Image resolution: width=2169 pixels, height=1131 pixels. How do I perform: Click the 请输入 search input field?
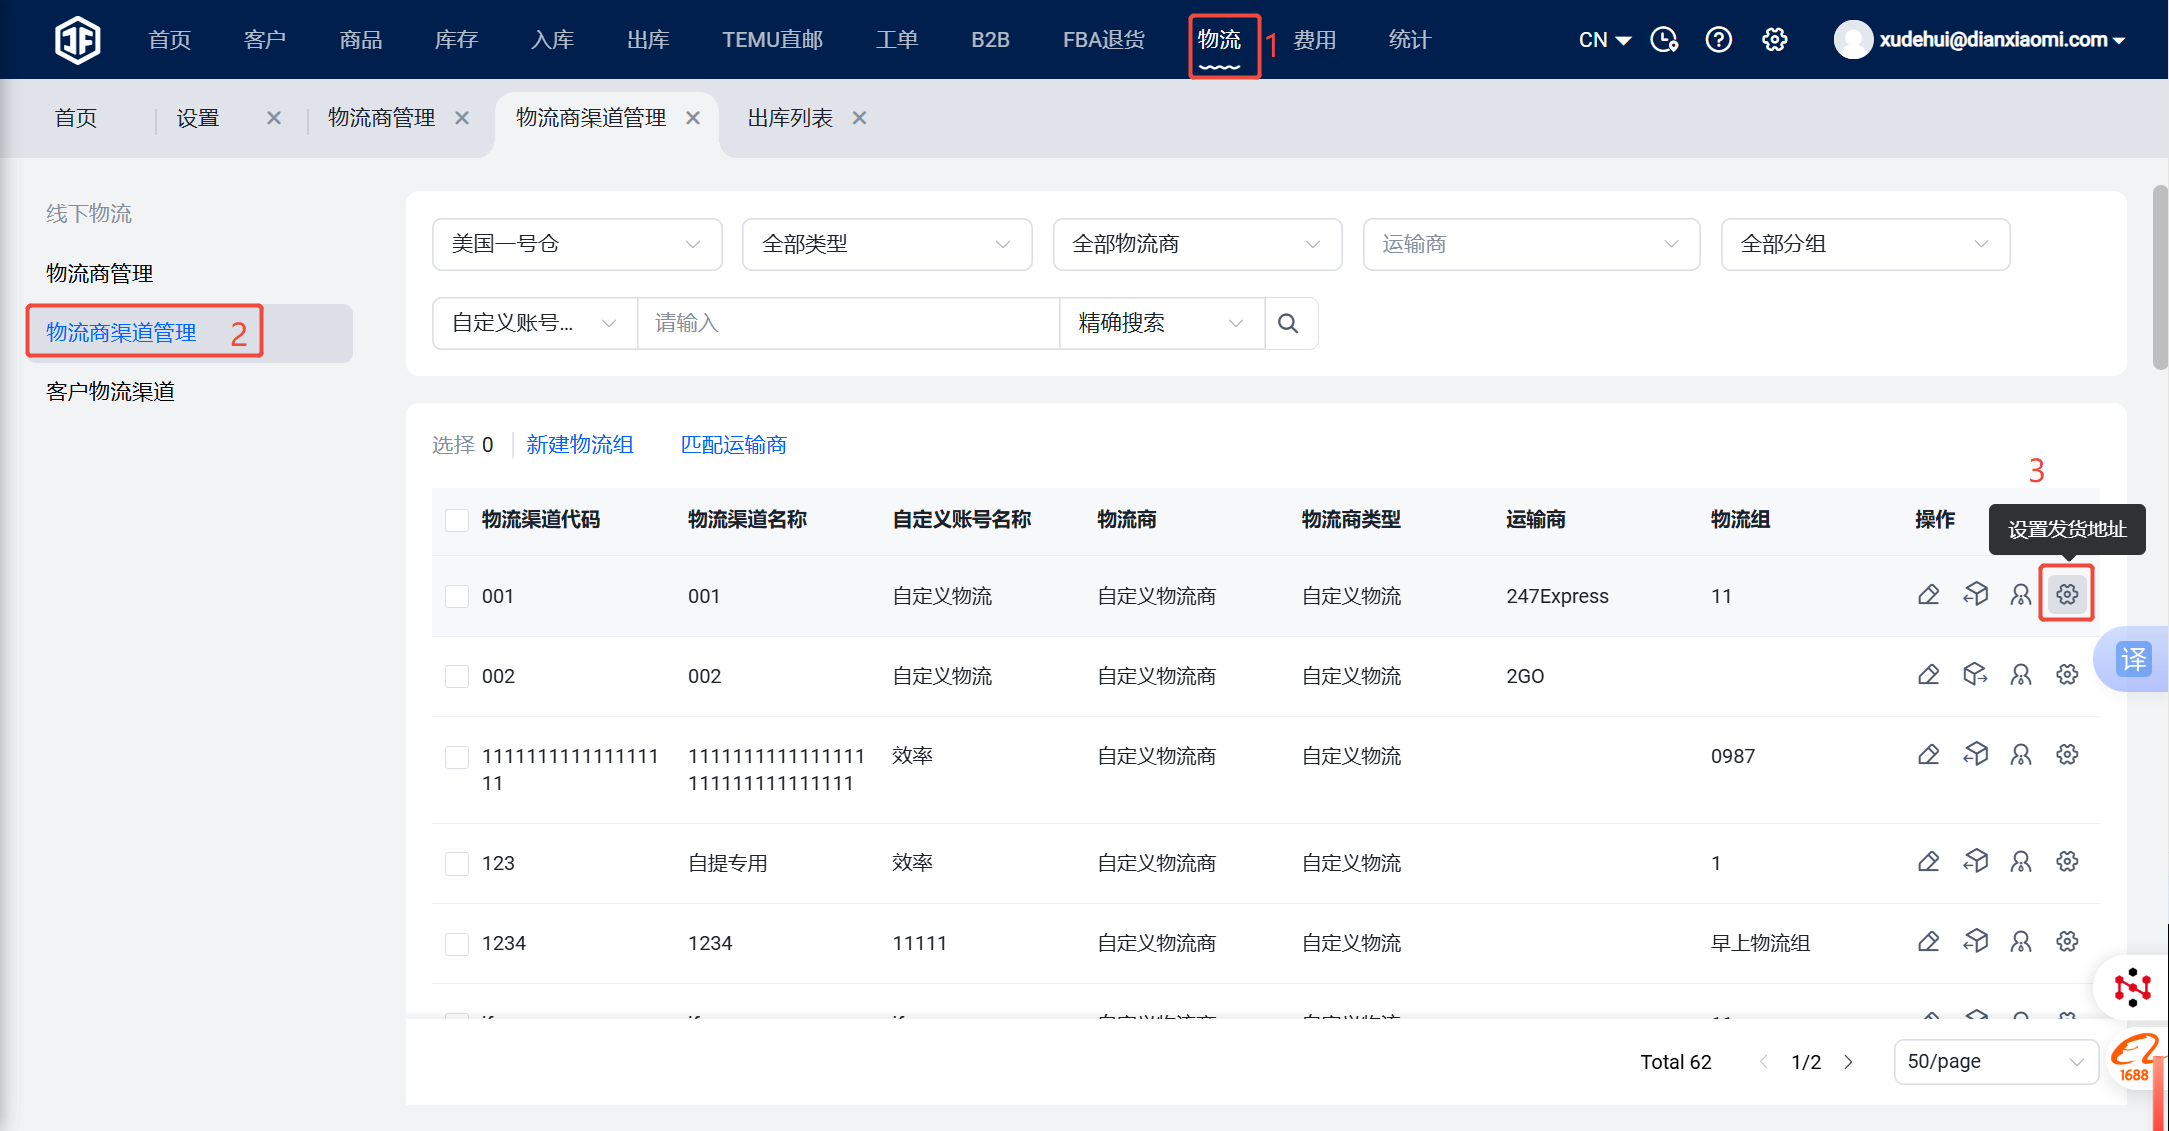tap(848, 323)
